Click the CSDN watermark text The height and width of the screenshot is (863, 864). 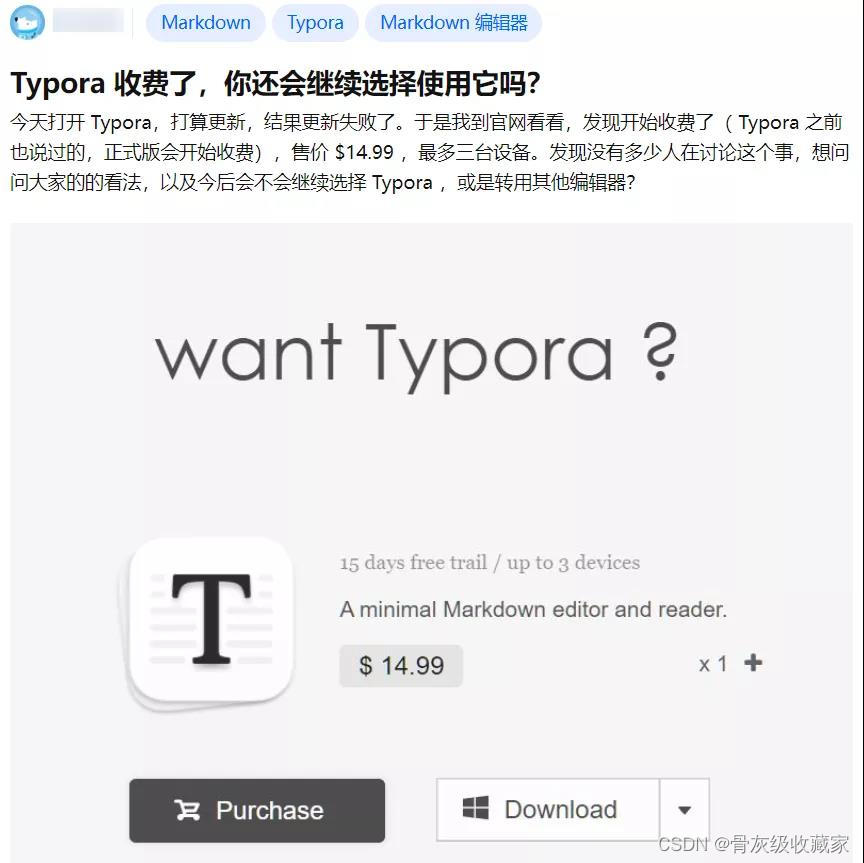click(x=754, y=844)
